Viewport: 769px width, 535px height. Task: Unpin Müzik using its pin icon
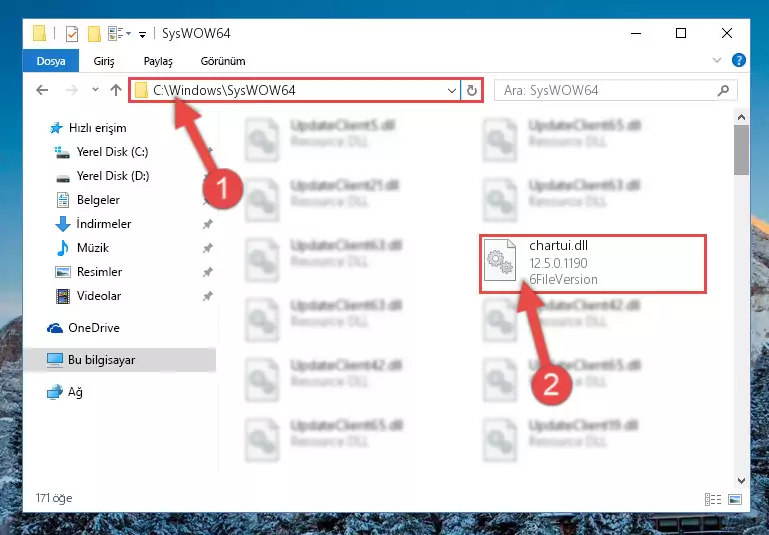tap(208, 248)
